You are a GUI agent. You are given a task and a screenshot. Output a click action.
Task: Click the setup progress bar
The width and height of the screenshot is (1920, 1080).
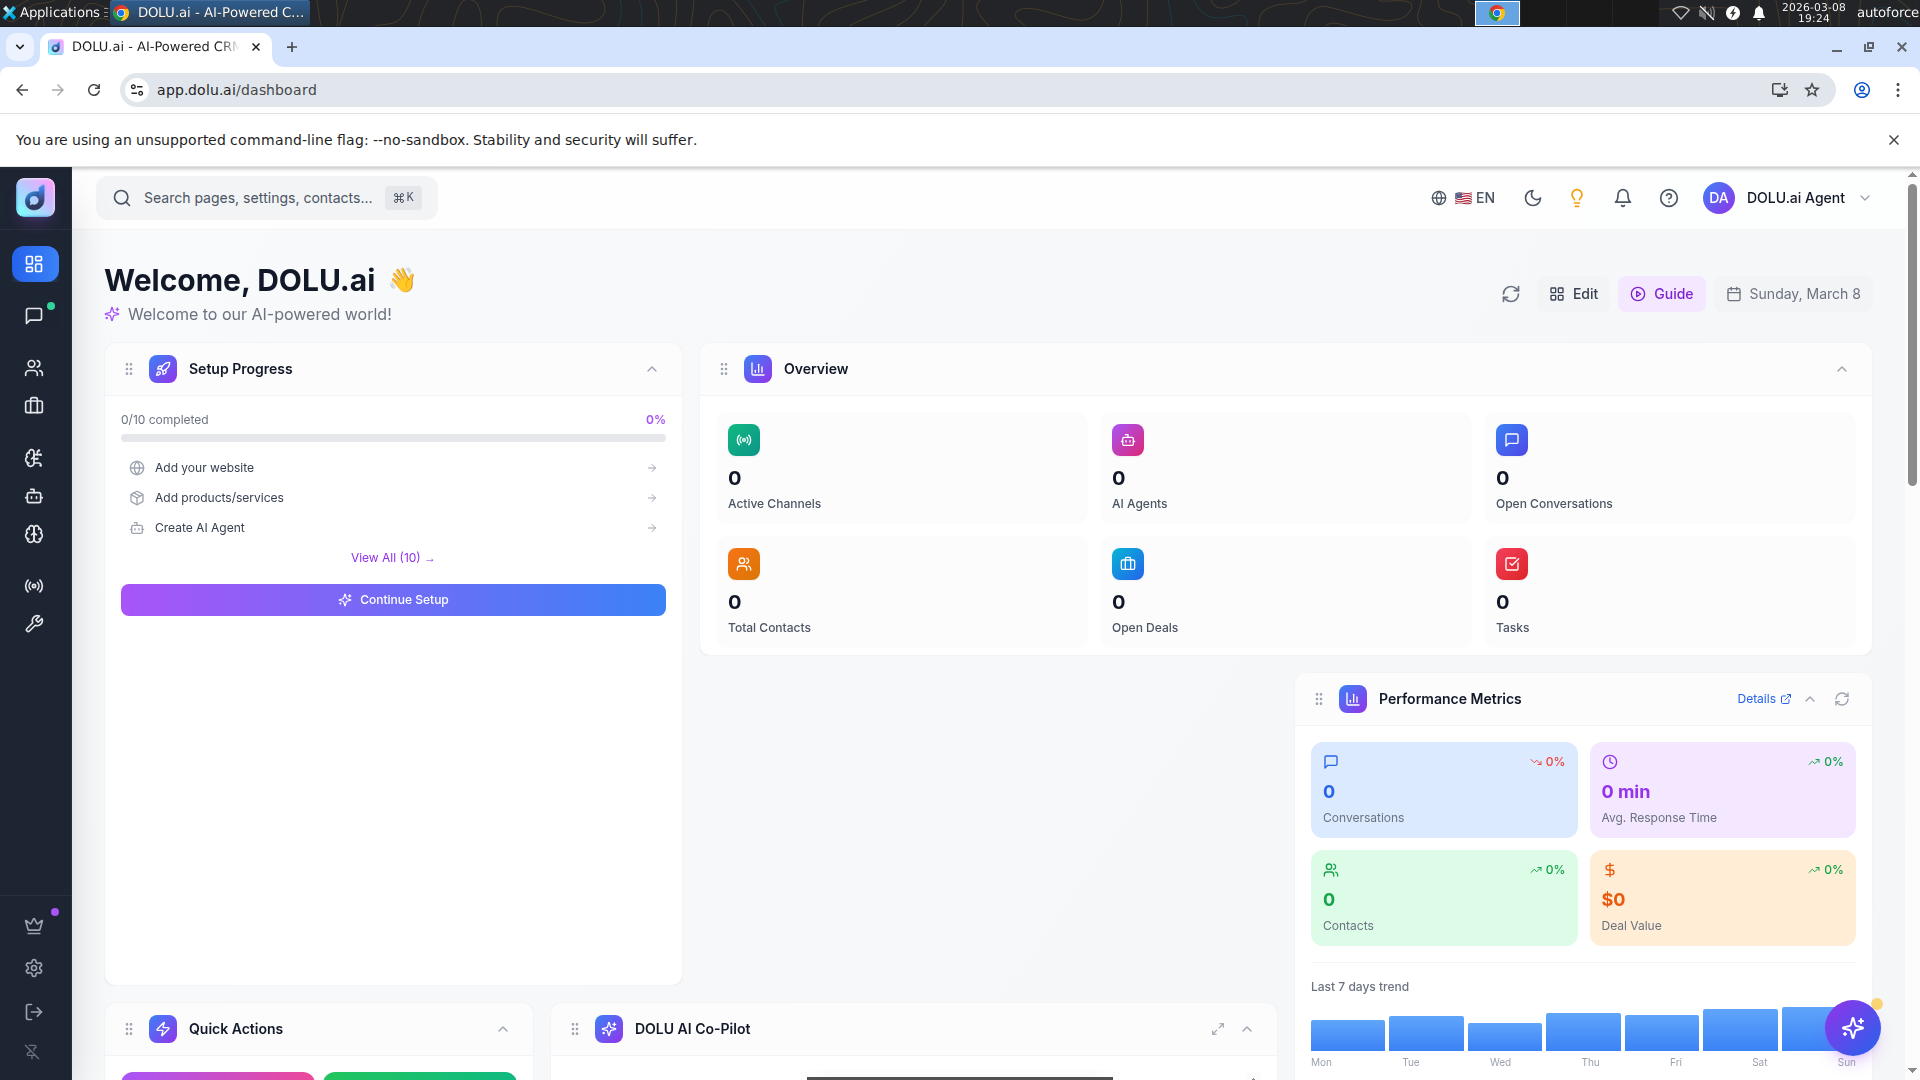point(393,438)
